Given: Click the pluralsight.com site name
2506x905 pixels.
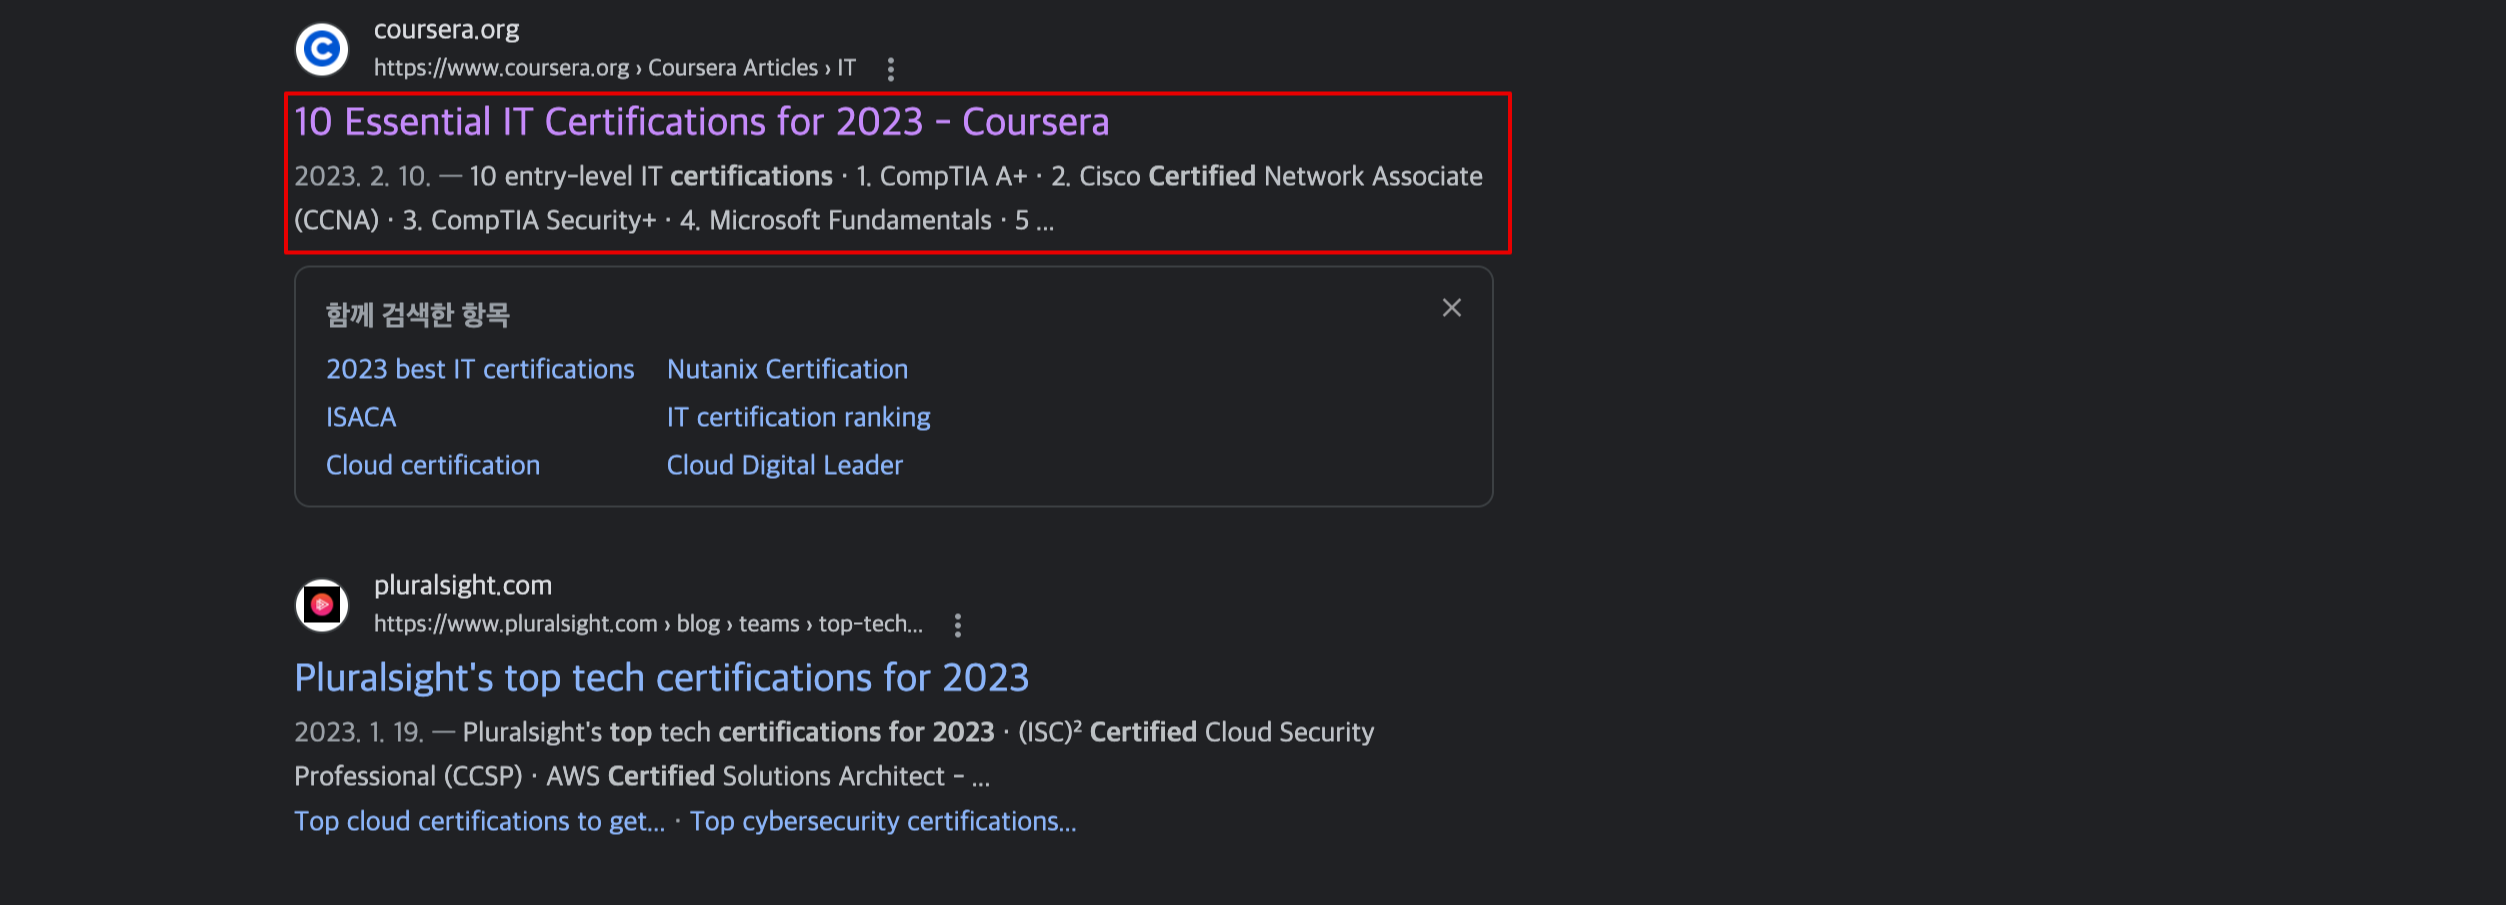Looking at the screenshot, I should pos(463,585).
